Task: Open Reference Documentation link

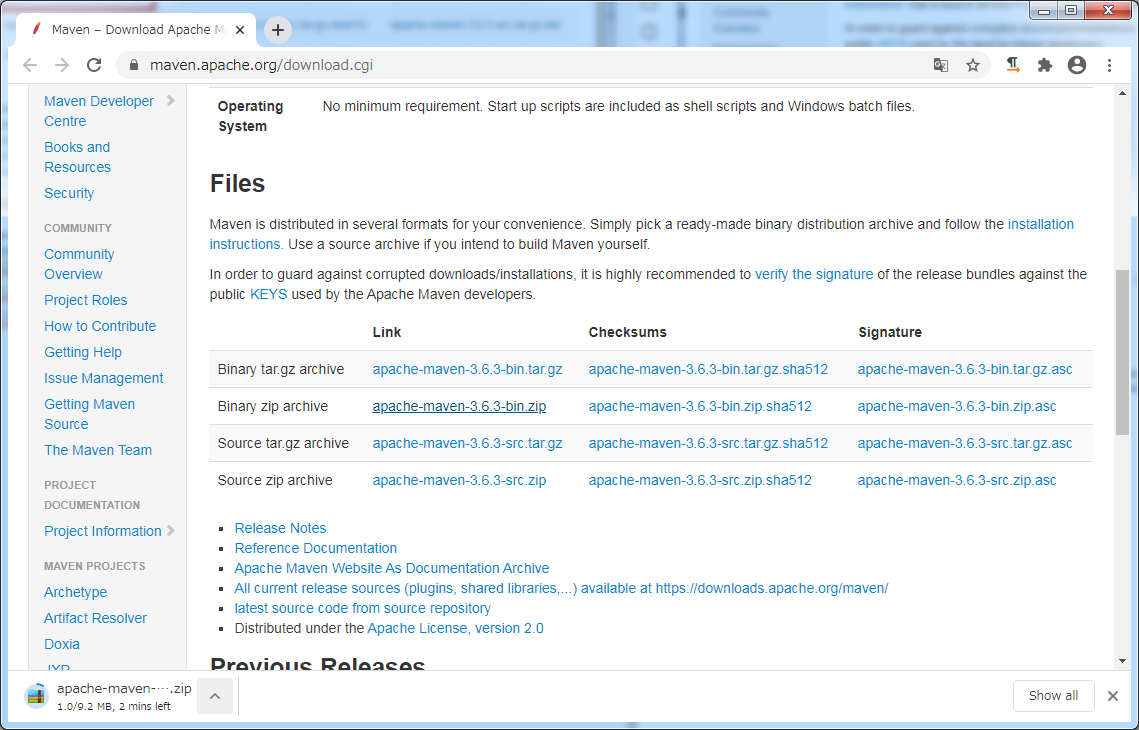Action: [x=316, y=548]
